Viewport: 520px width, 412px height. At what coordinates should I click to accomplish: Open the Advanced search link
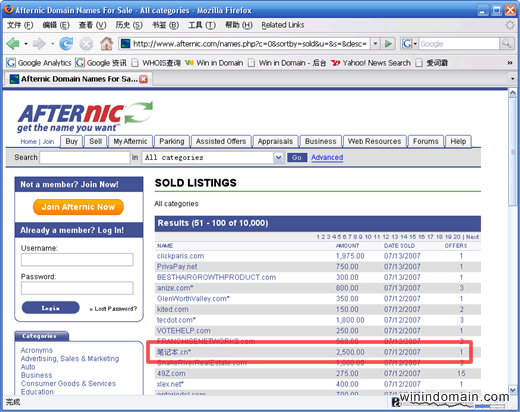(327, 157)
